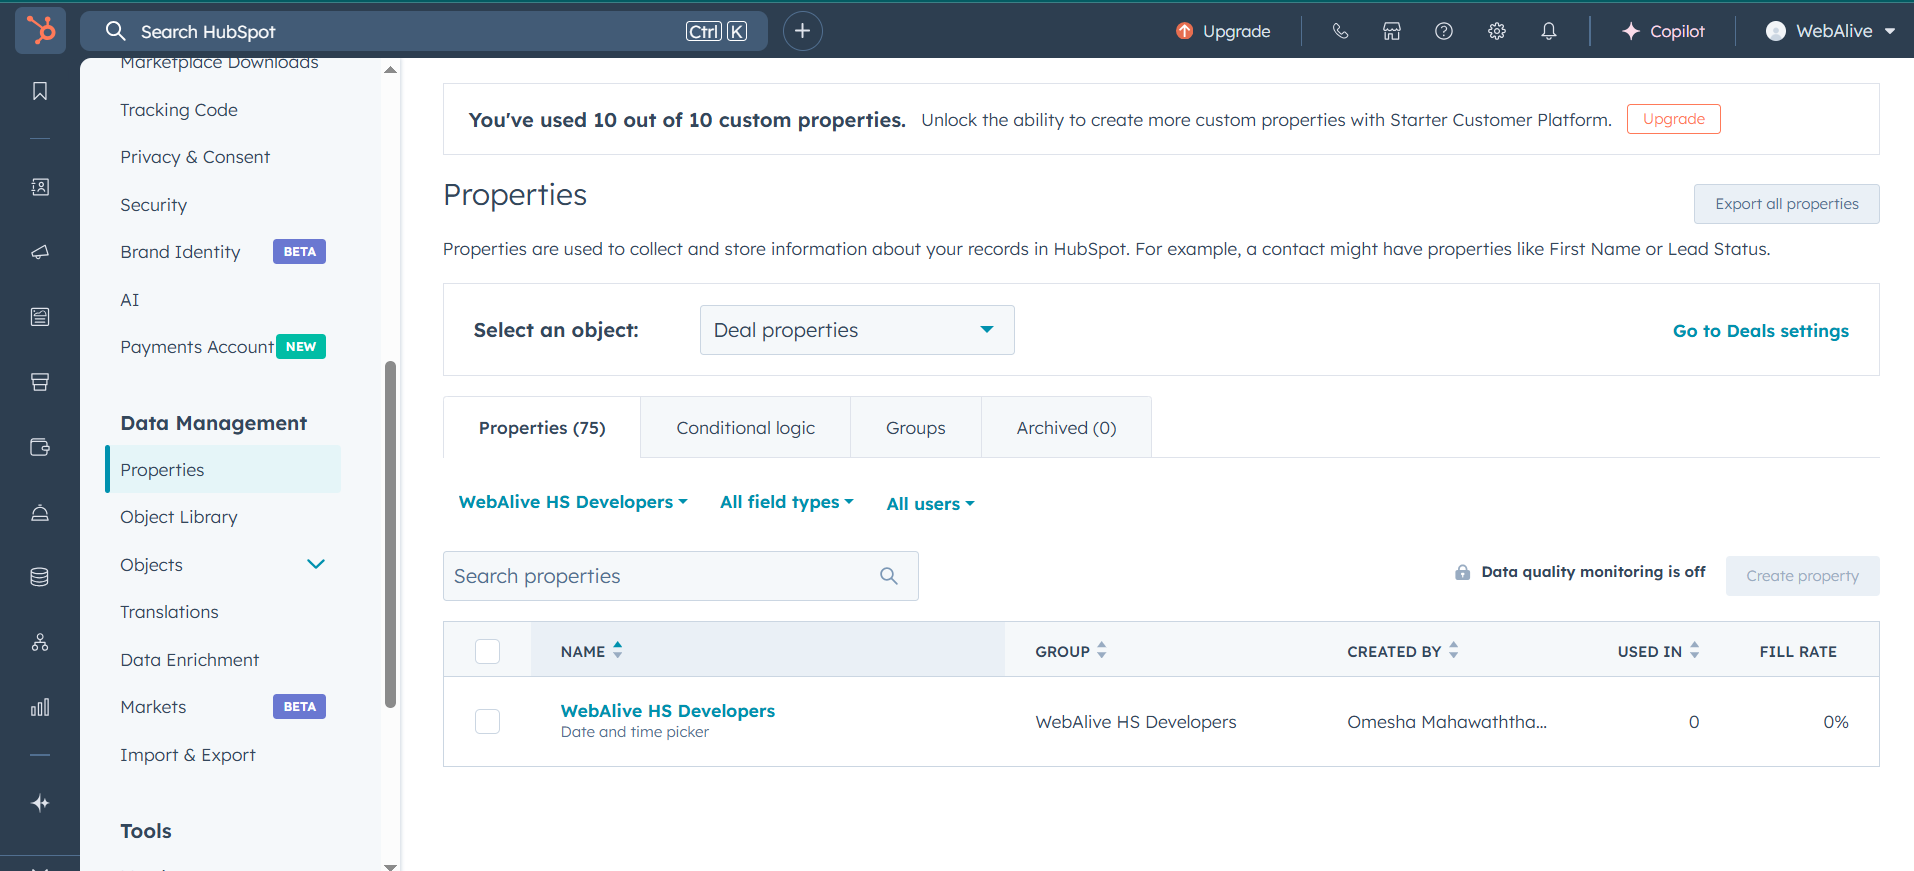Switch to the Archived (0) tab
The height and width of the screenshot is (871, 1914).
(1066, 428)
